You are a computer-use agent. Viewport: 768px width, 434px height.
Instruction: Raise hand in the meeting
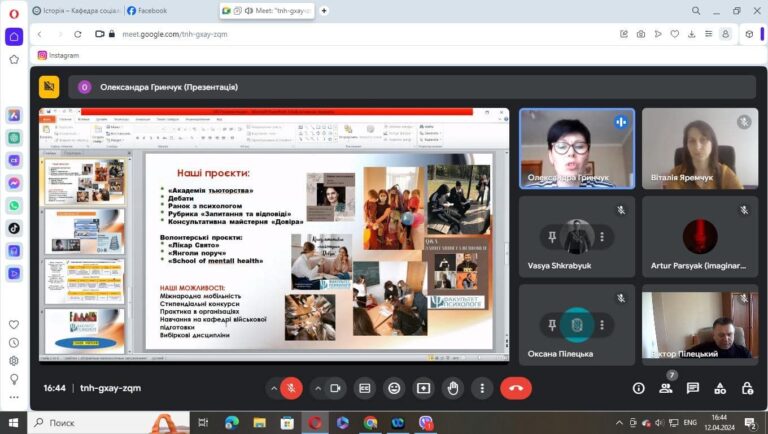point(453,388)
